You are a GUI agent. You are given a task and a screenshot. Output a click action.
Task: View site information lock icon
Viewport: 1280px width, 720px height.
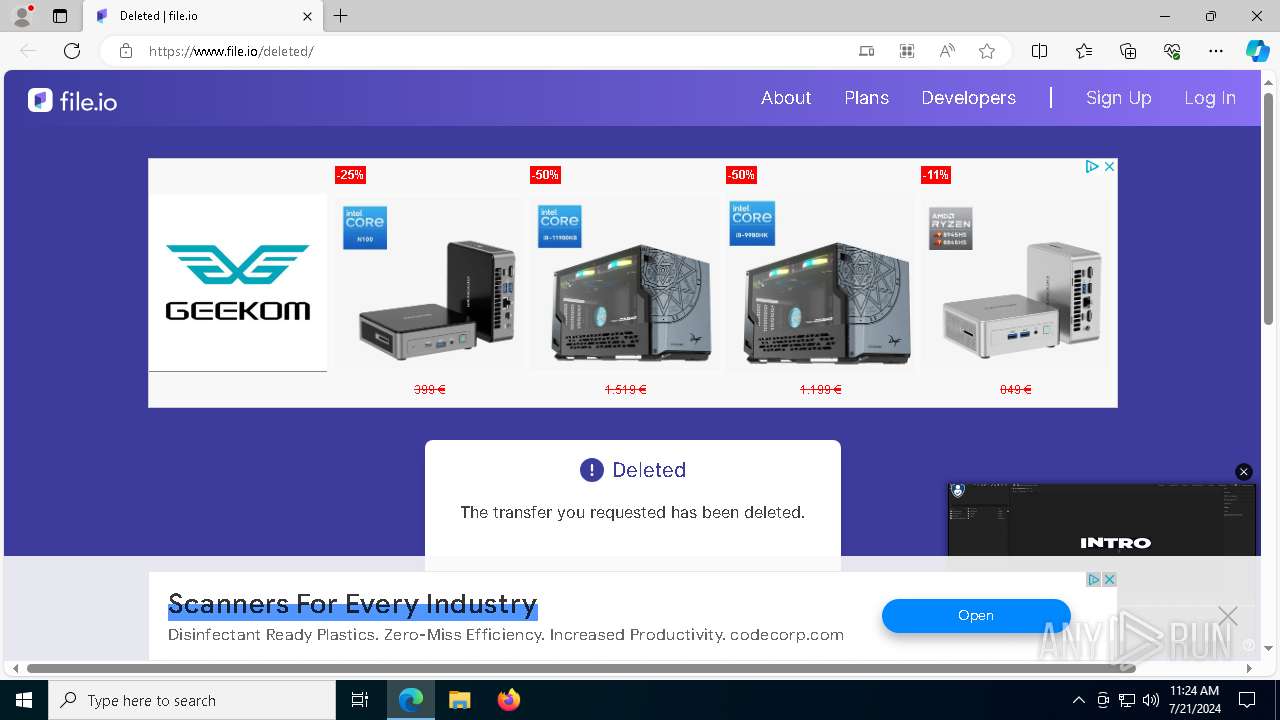[125, 51]
